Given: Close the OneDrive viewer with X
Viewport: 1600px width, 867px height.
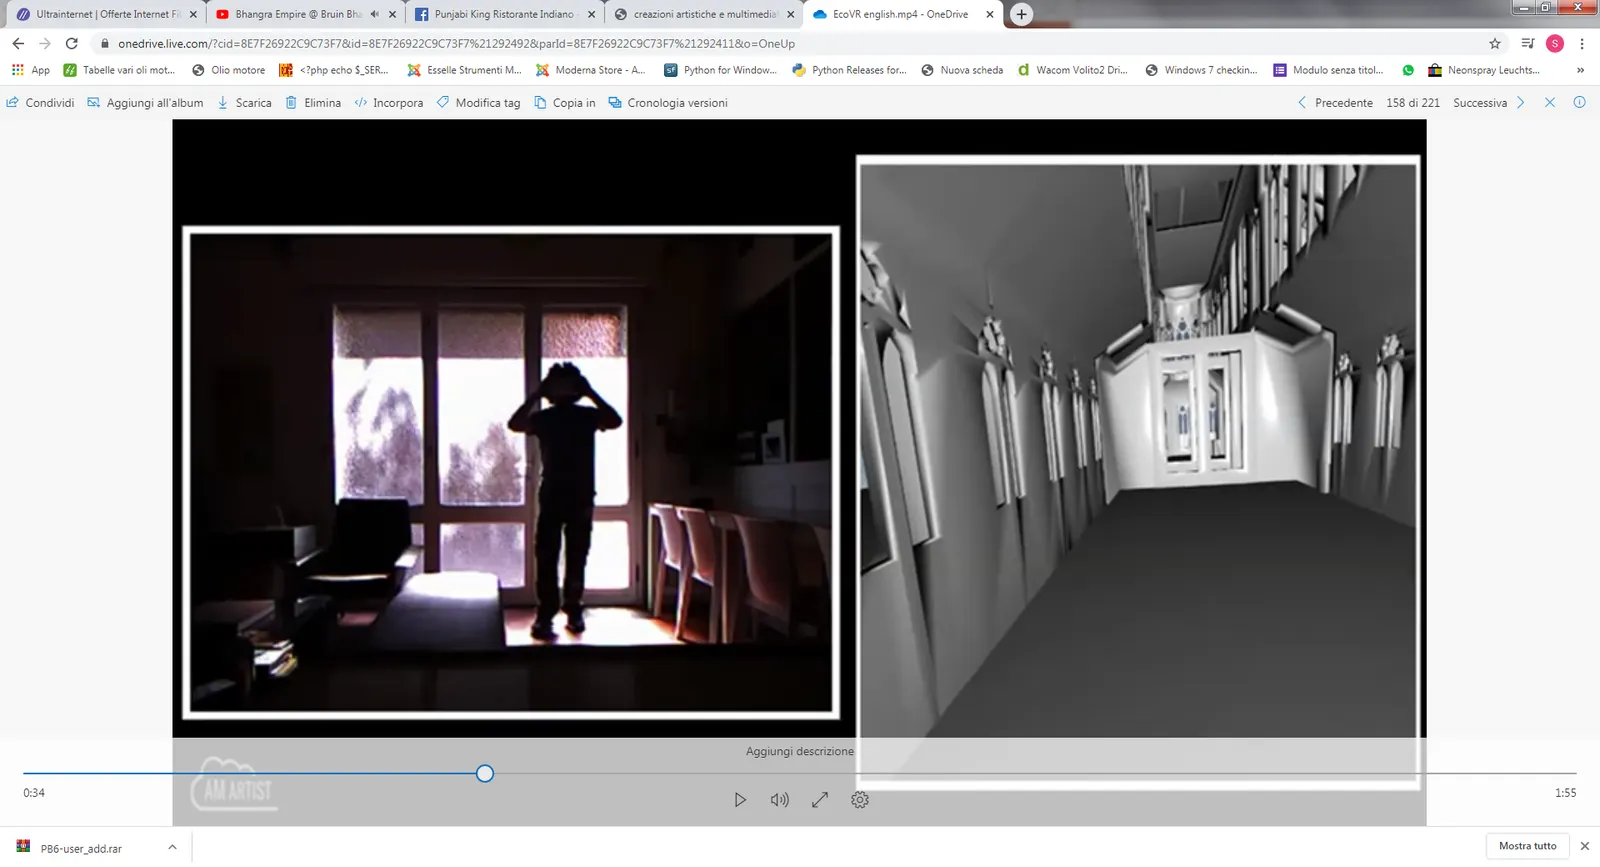Looking at the screenshot, I should pyautogui.click(x=1550, y=103).
